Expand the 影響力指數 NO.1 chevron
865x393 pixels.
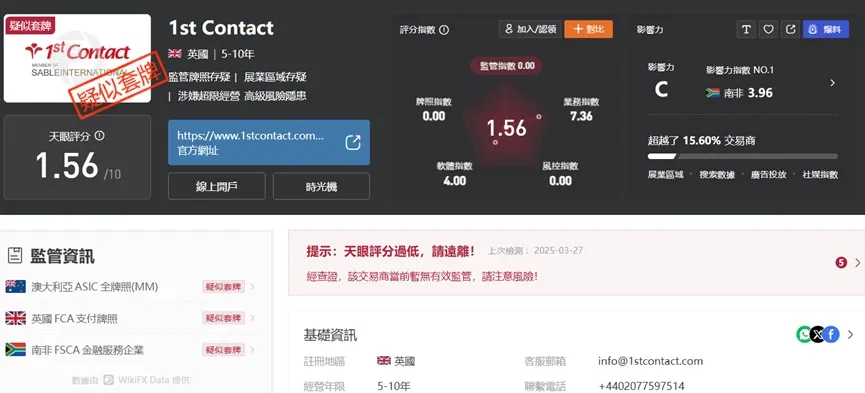click(x=832, y=83)
